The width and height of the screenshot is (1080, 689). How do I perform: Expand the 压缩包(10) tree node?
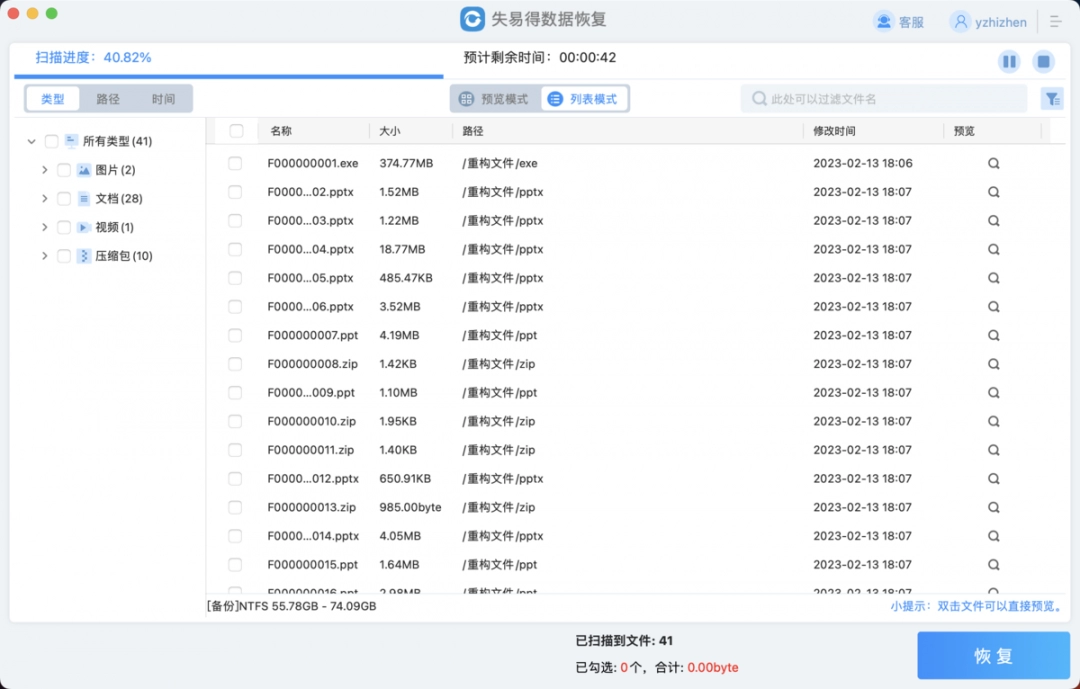44,255
